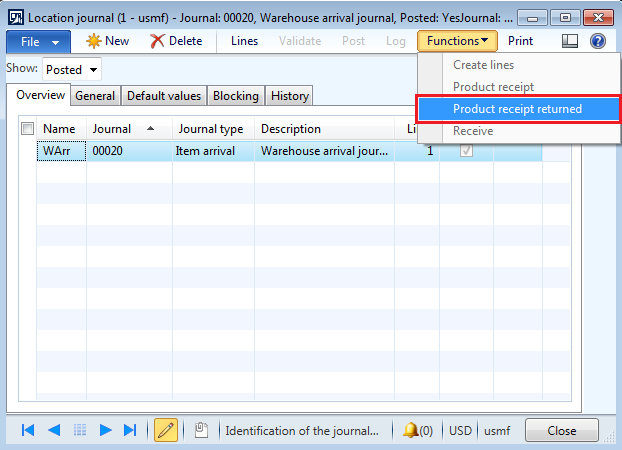Click the Validate toolbar button
The image size is (622, 450).
tap(300, 41)
